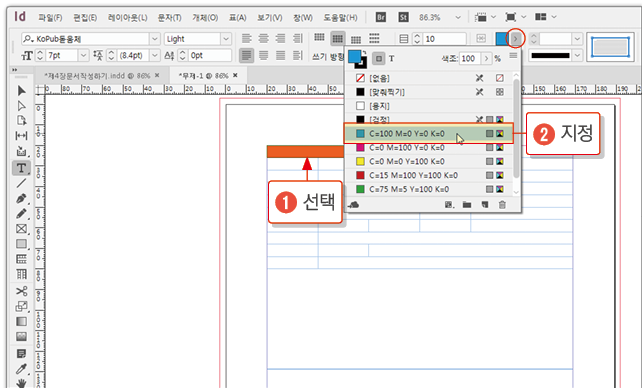The width and height of the screenshot is (642, 388).
Task: Open the KoPub font family dropdown
Action: [155, 39]
